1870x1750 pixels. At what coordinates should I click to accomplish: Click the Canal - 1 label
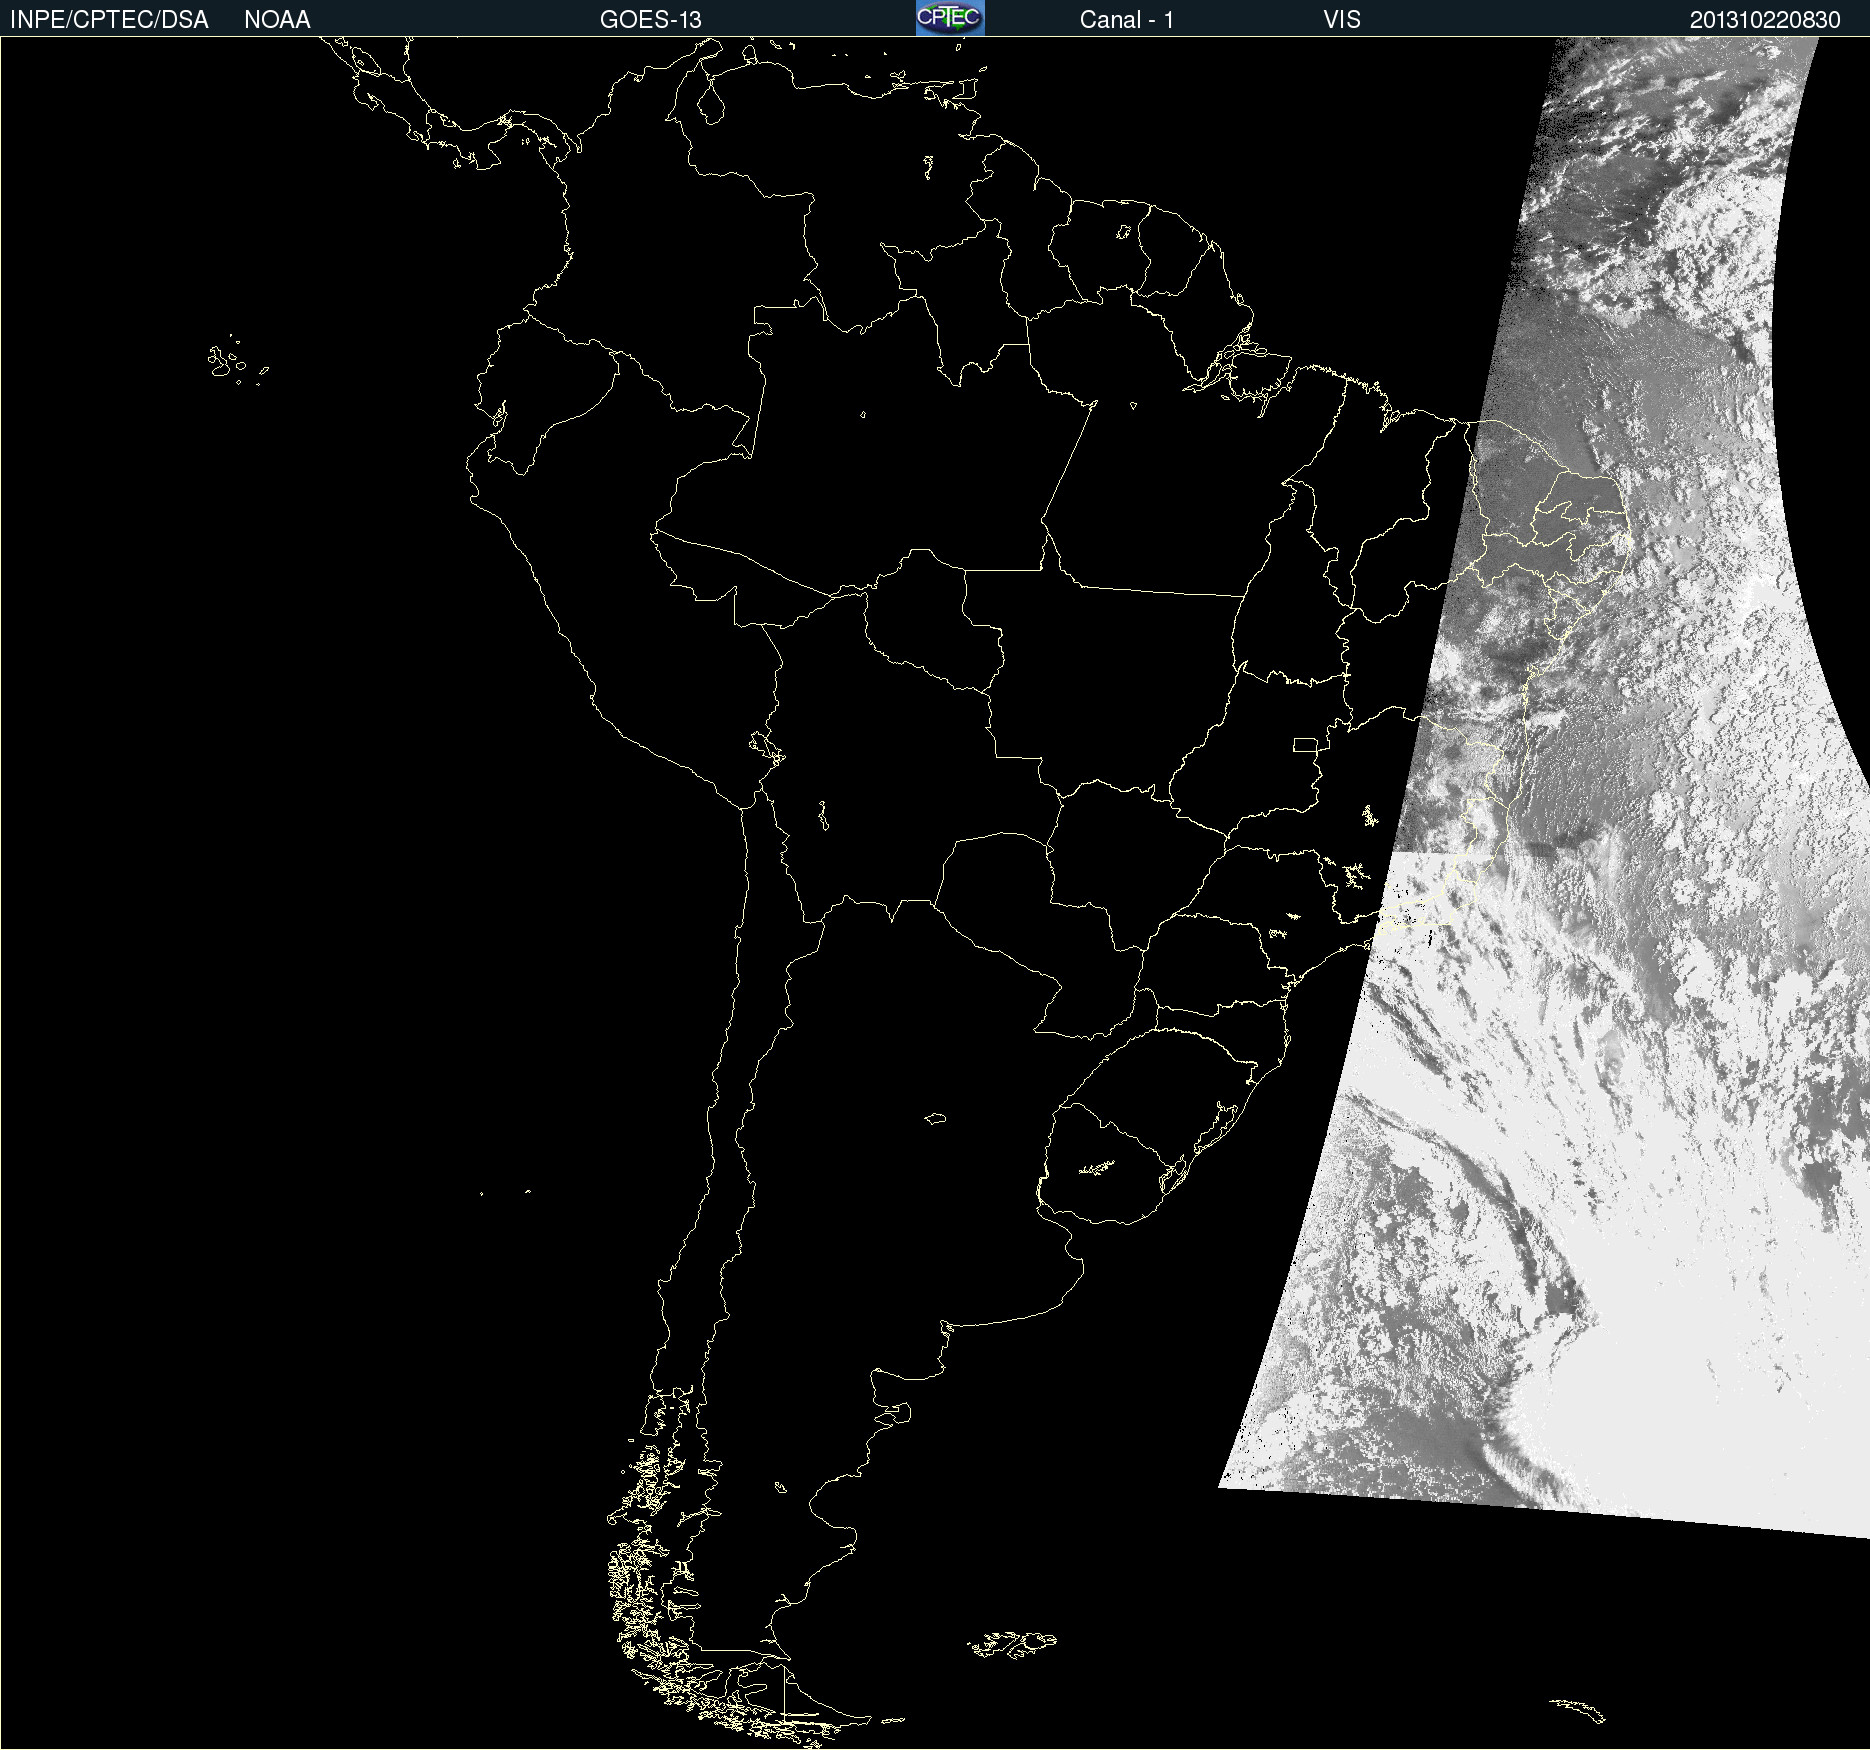tap(1126, 20)
